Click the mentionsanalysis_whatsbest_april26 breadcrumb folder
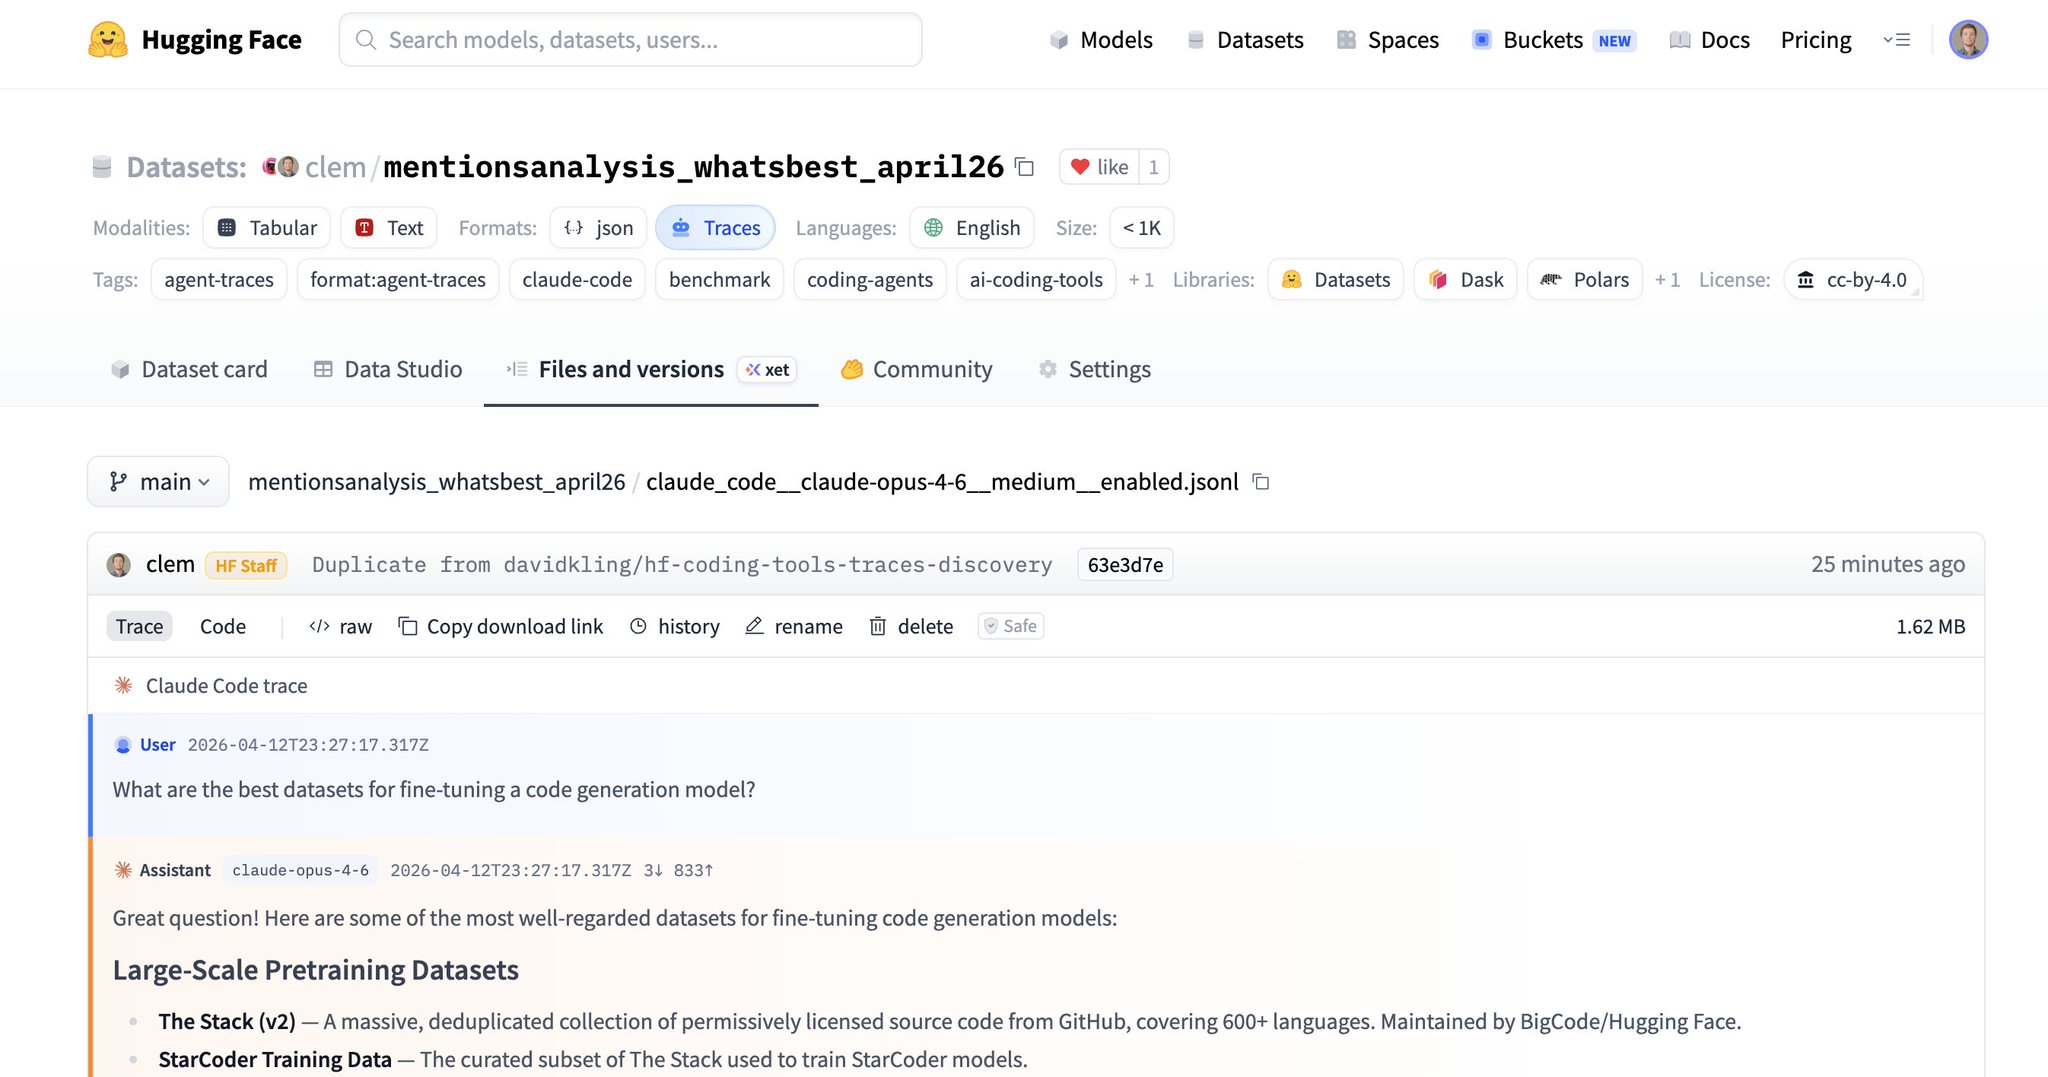 click(x=437, y=482)
